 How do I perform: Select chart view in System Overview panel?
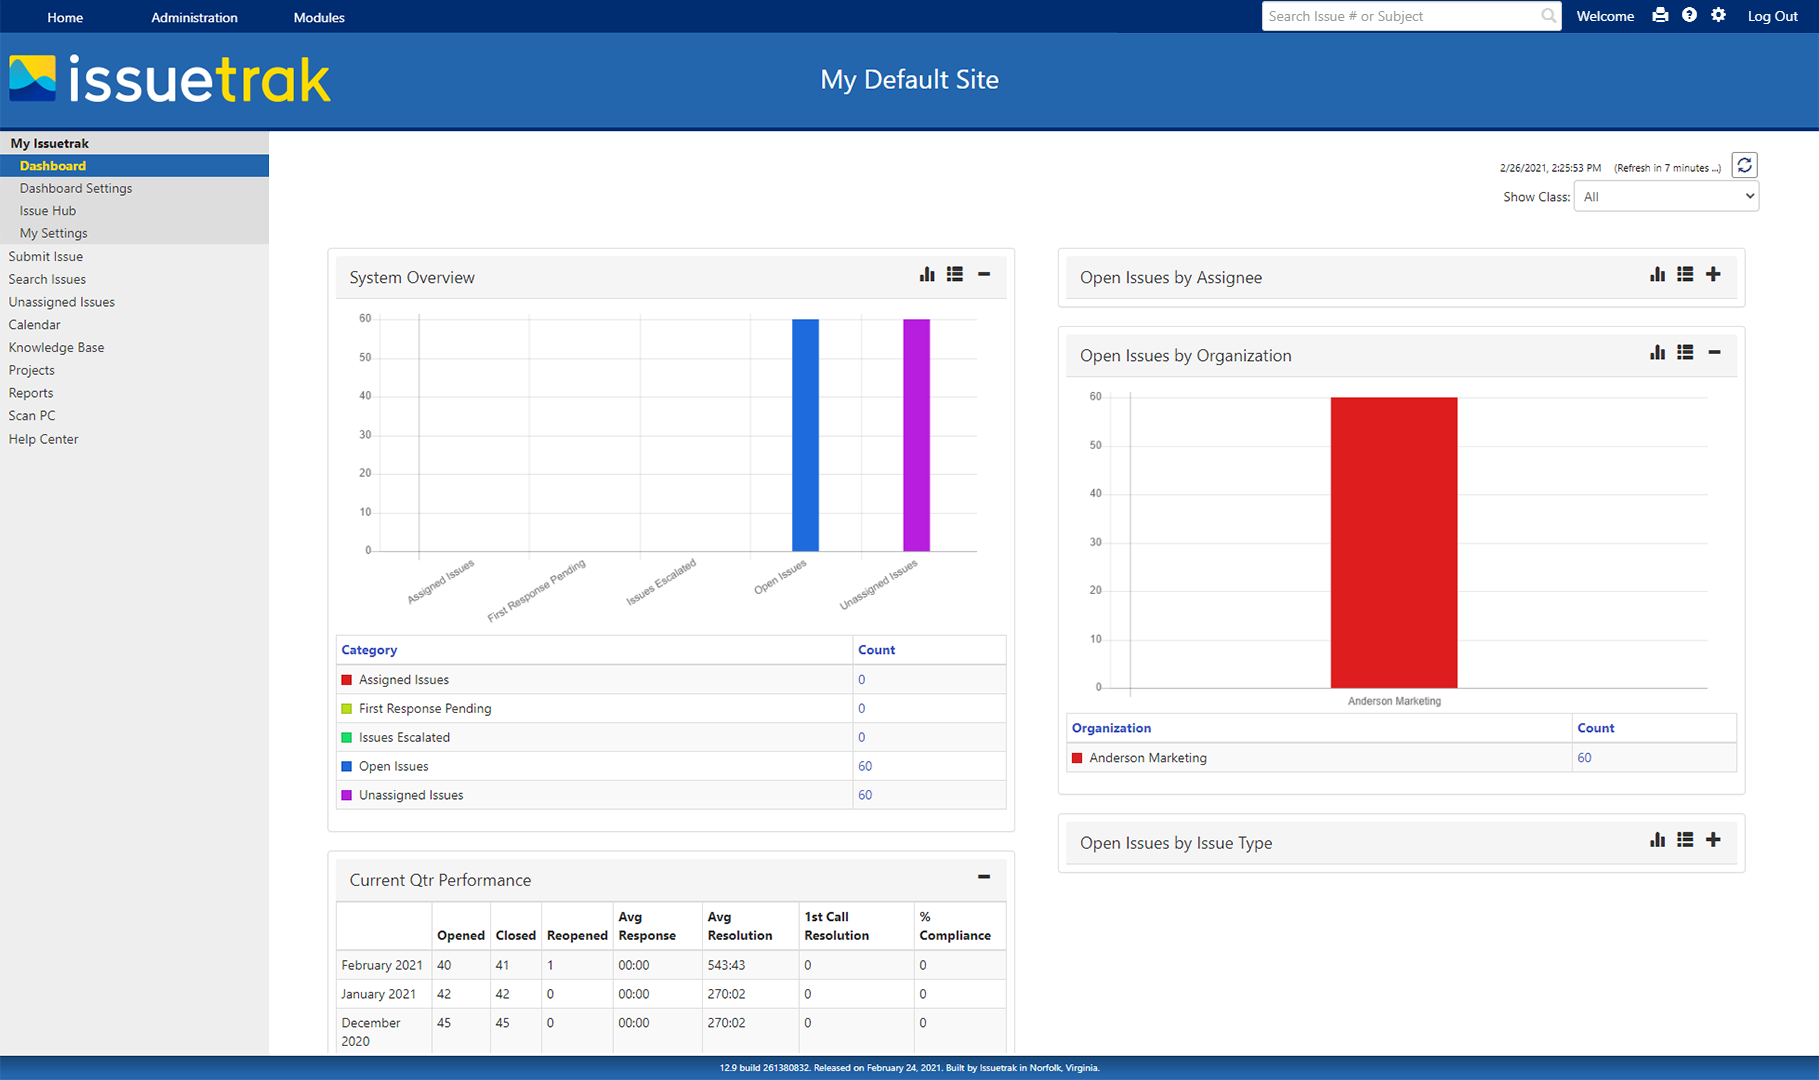[926, 274]
